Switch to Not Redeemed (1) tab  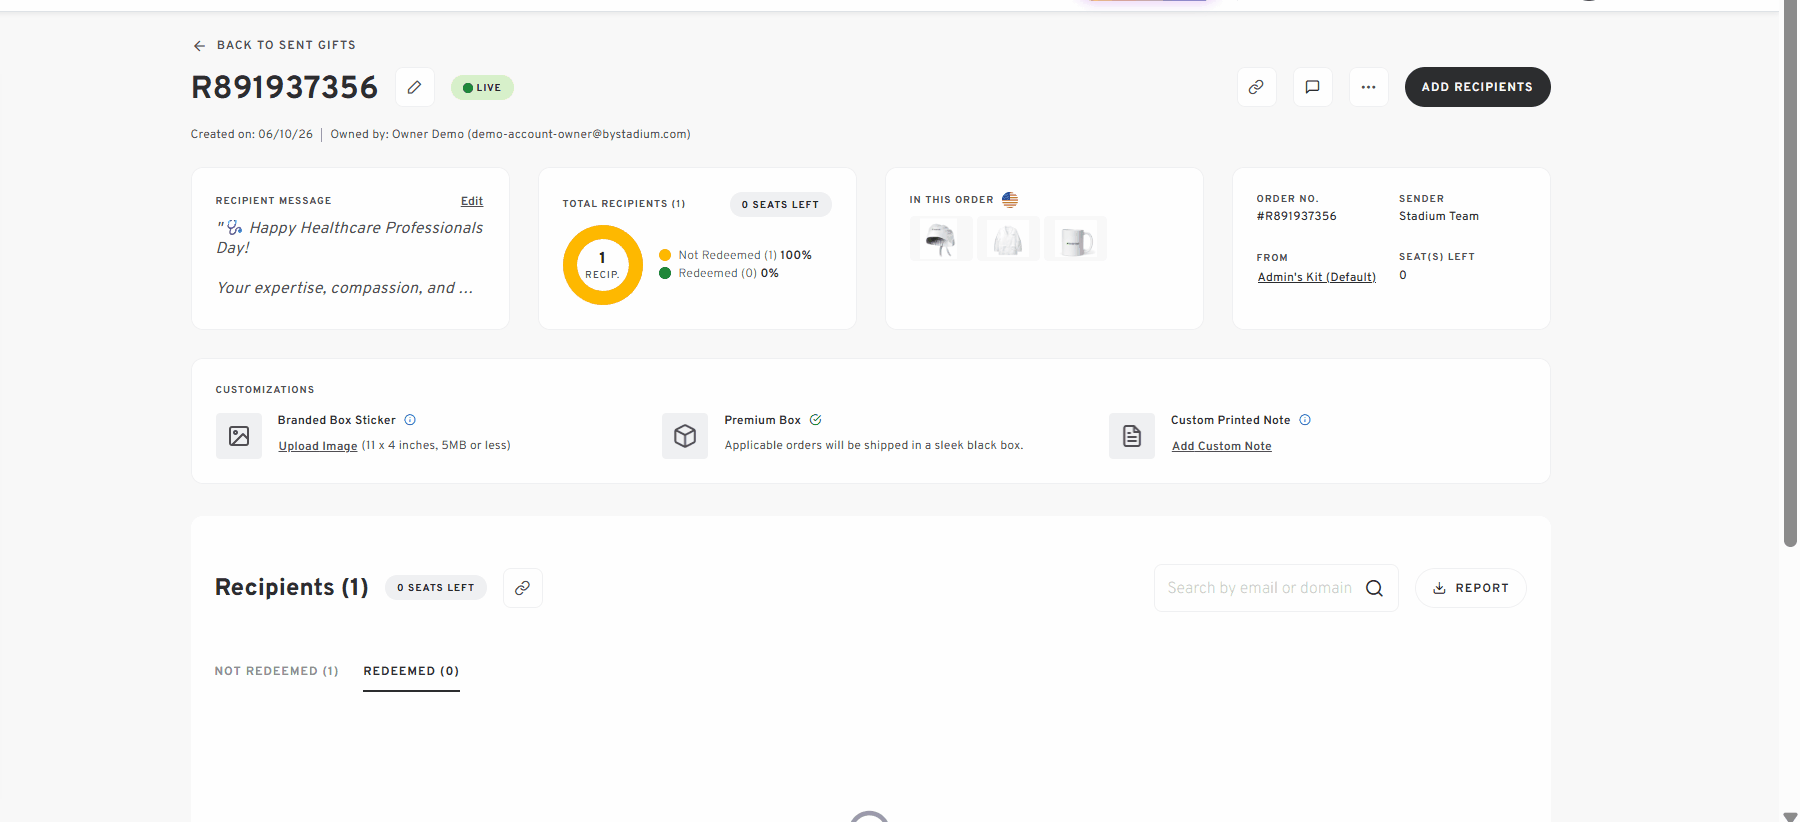tap(277, 671)
